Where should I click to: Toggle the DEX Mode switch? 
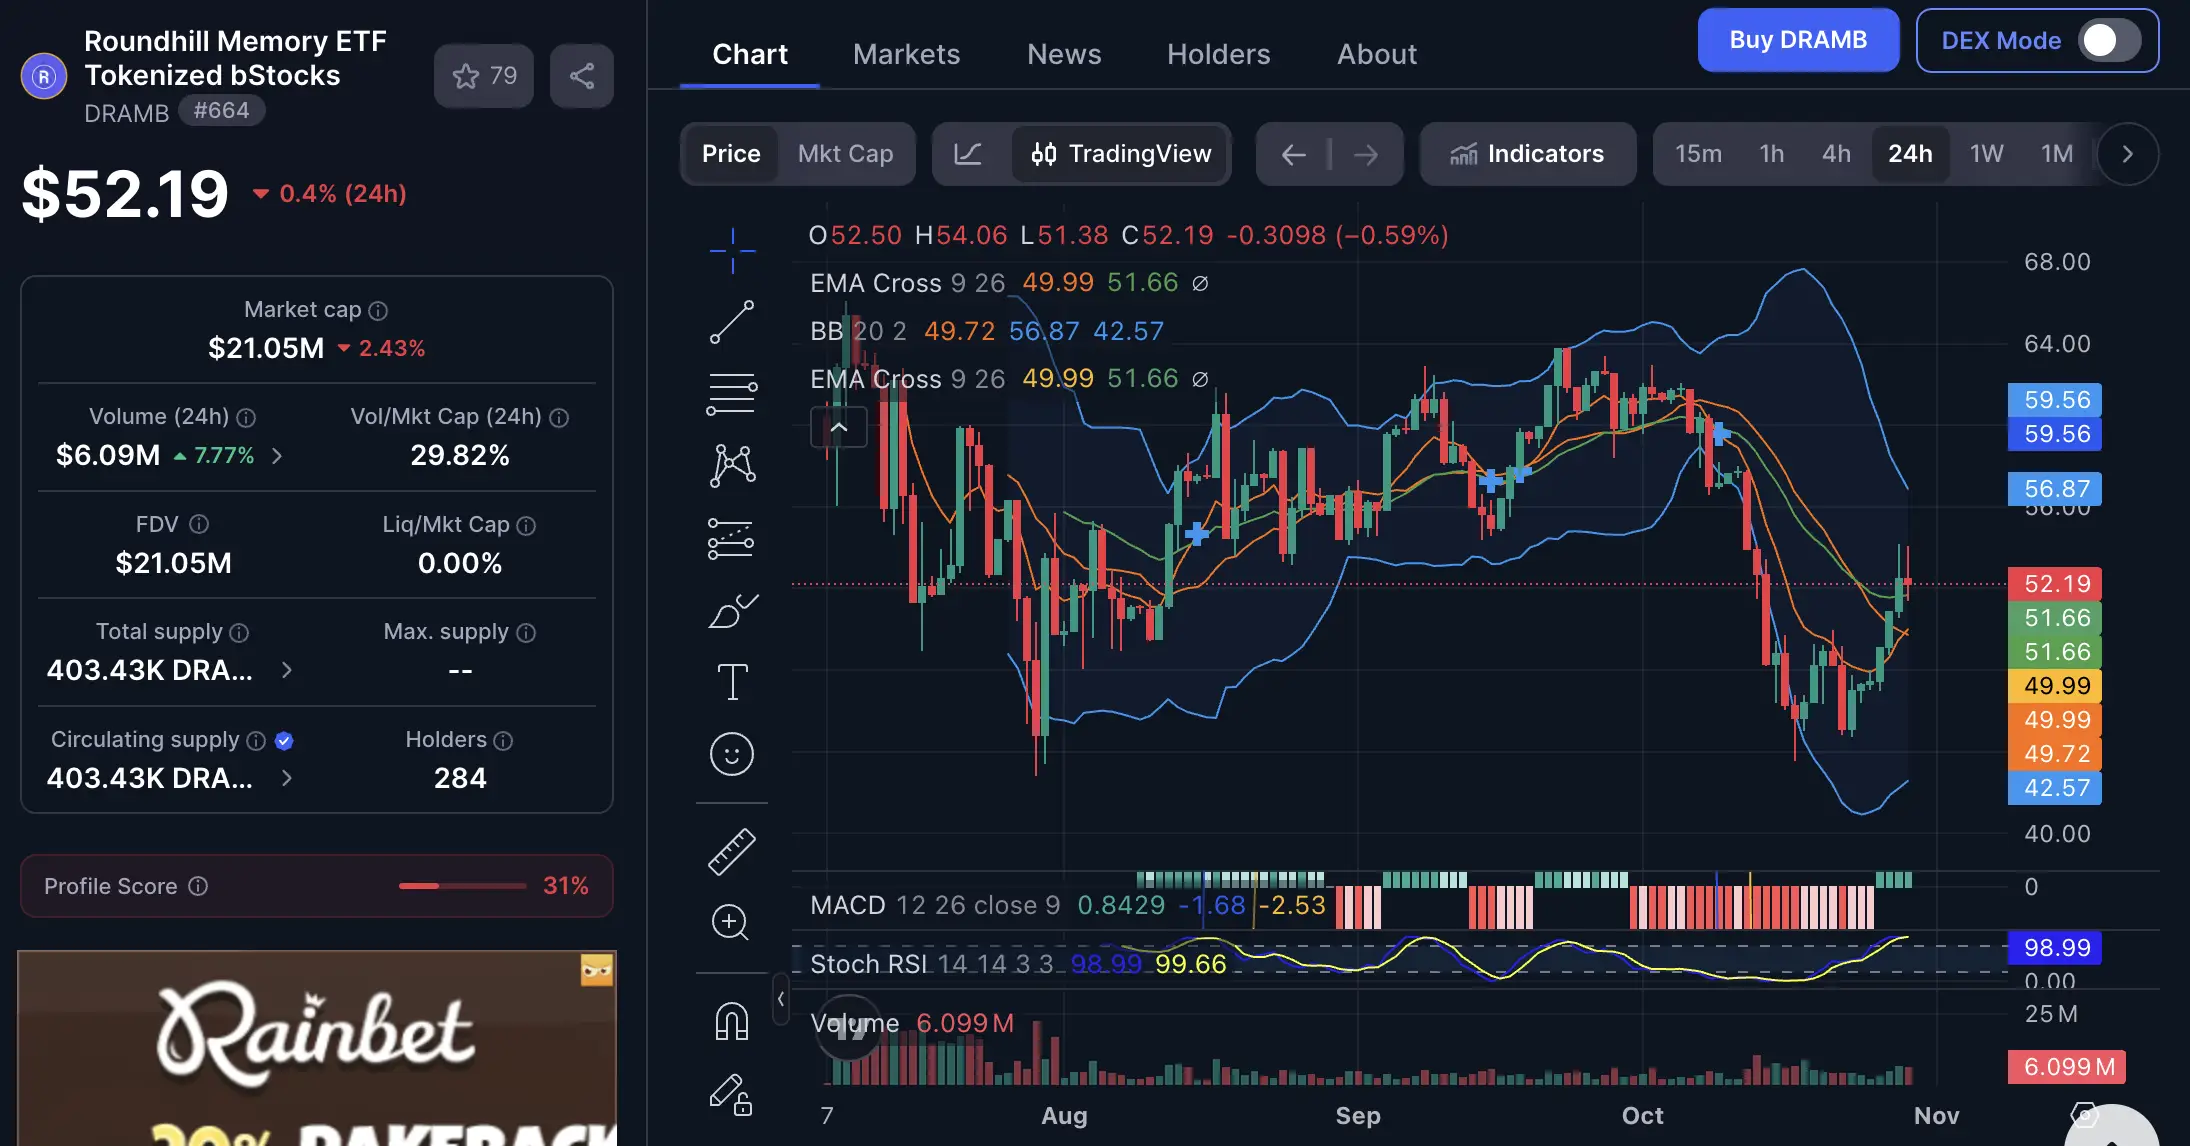tap(2109, 41)
